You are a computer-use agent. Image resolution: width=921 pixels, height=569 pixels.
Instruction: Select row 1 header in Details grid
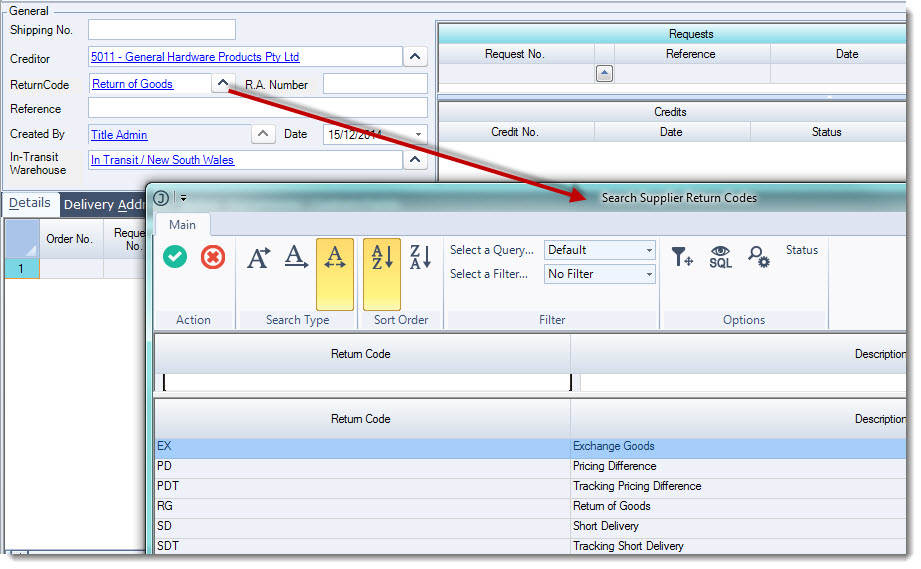click(22, 269)
